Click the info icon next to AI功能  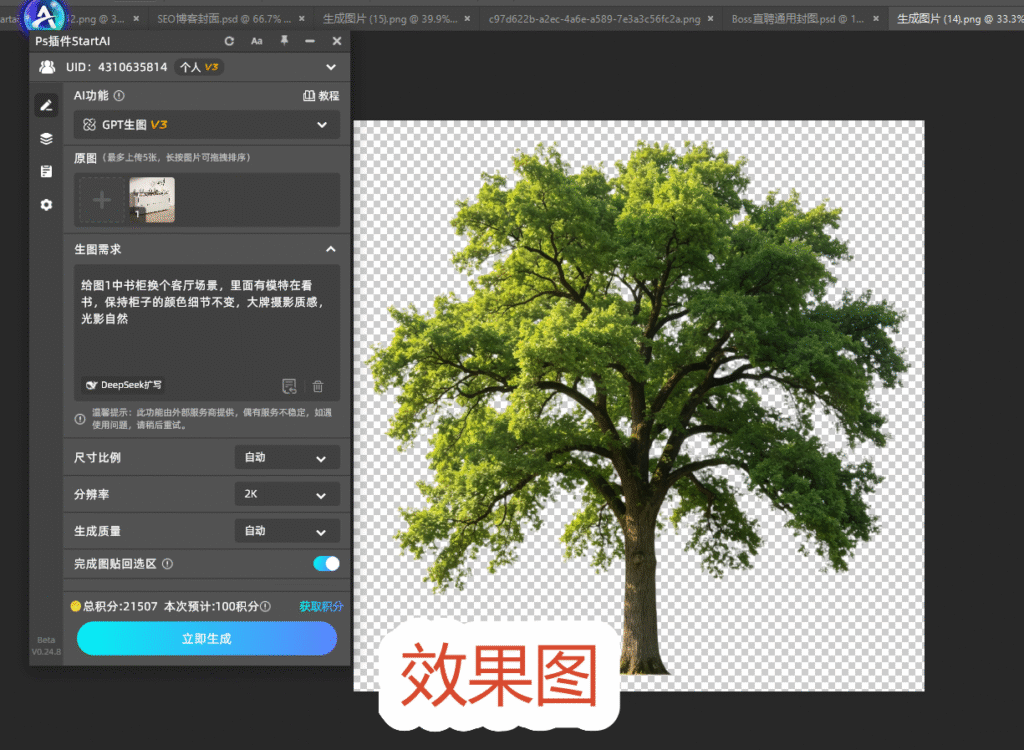coord(119,95)
